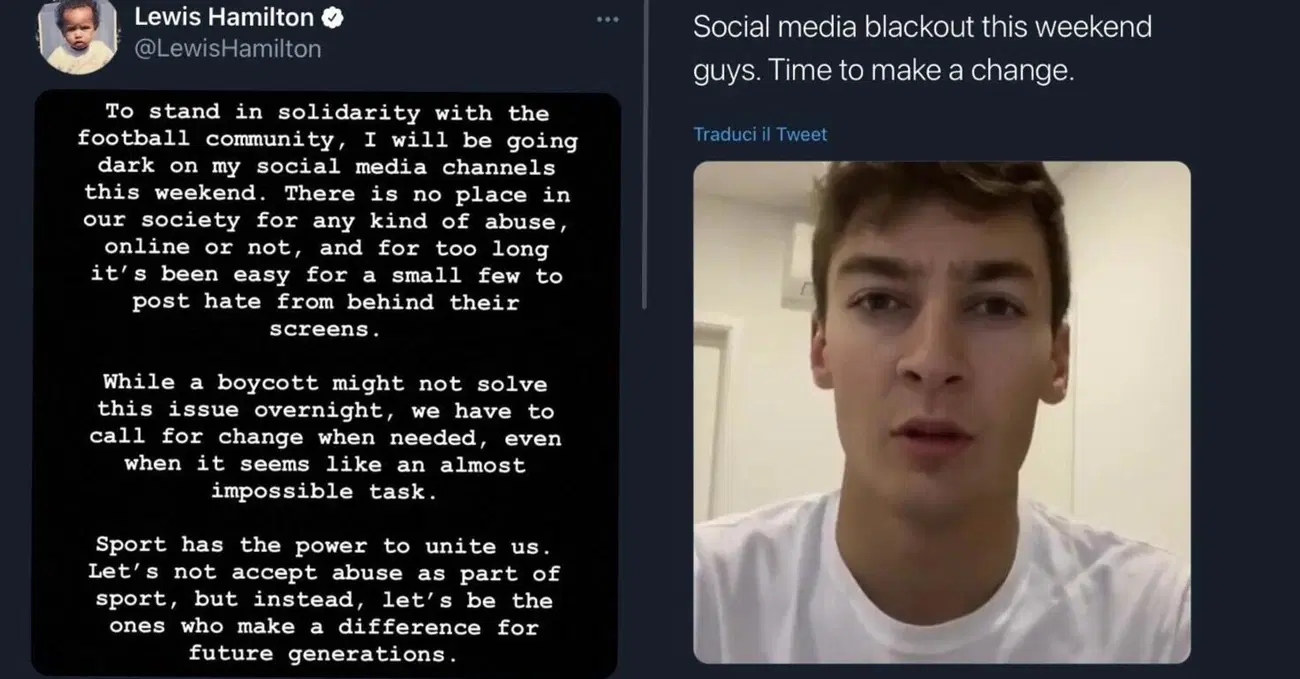
Task: Open the @LewisHamilton handle link
Action: (x=227, y=47)
